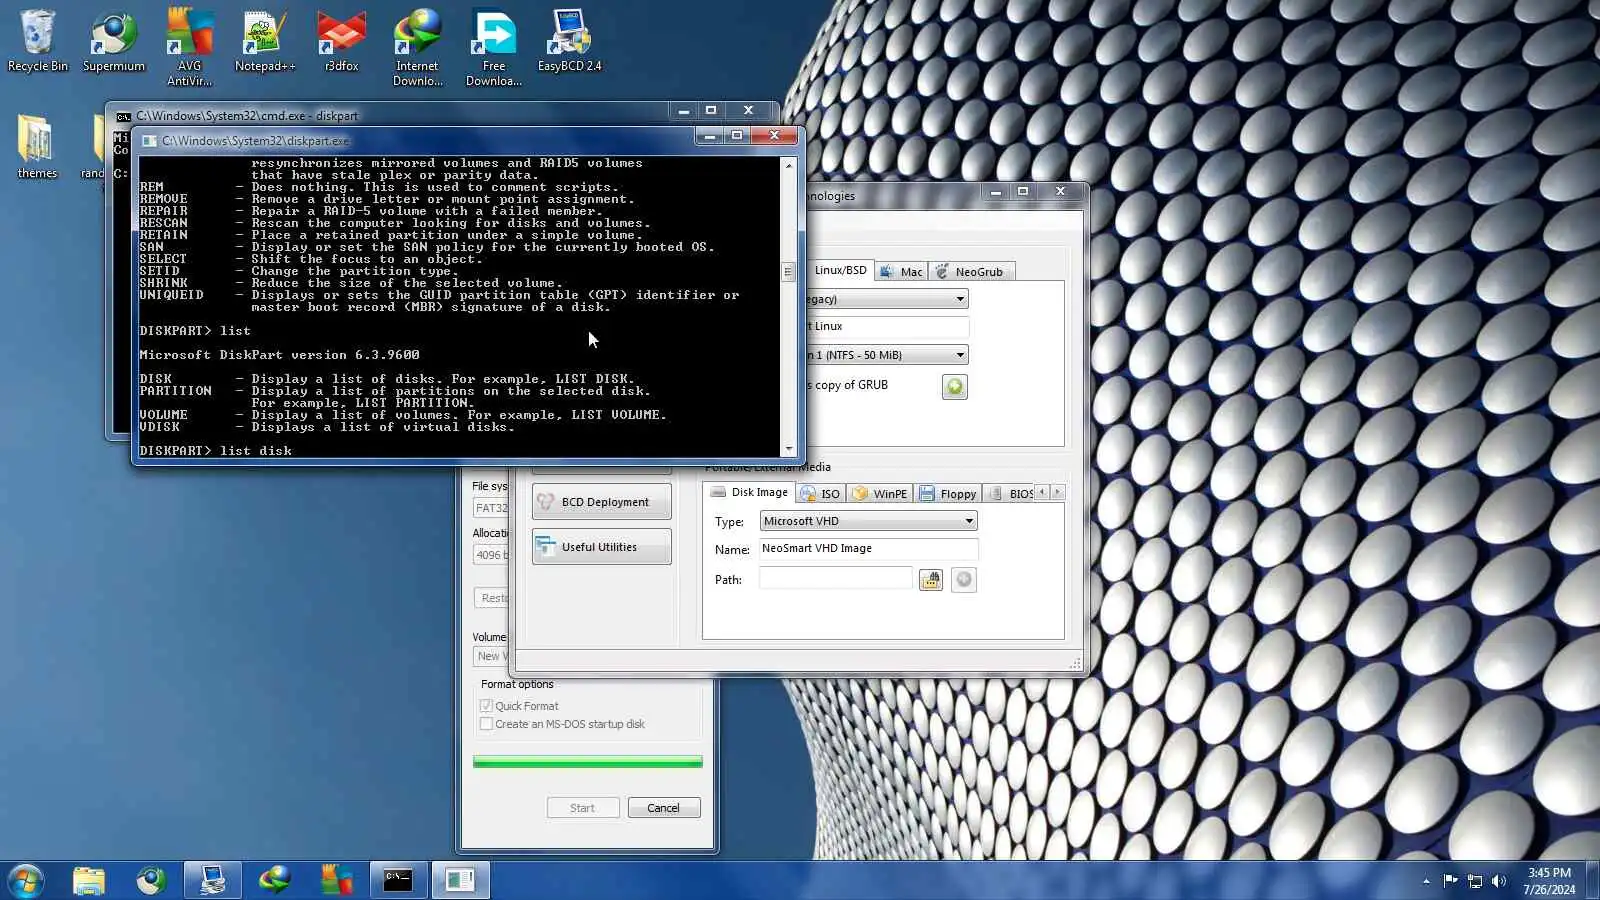Select the WinPE tab

point(880,494)
